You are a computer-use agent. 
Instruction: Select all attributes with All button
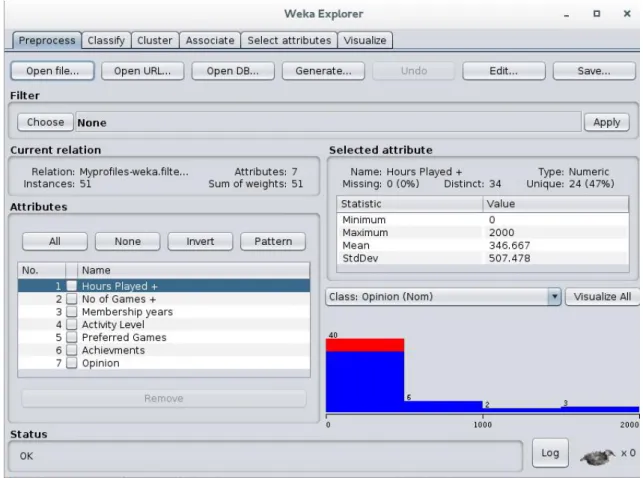point(55,241)
